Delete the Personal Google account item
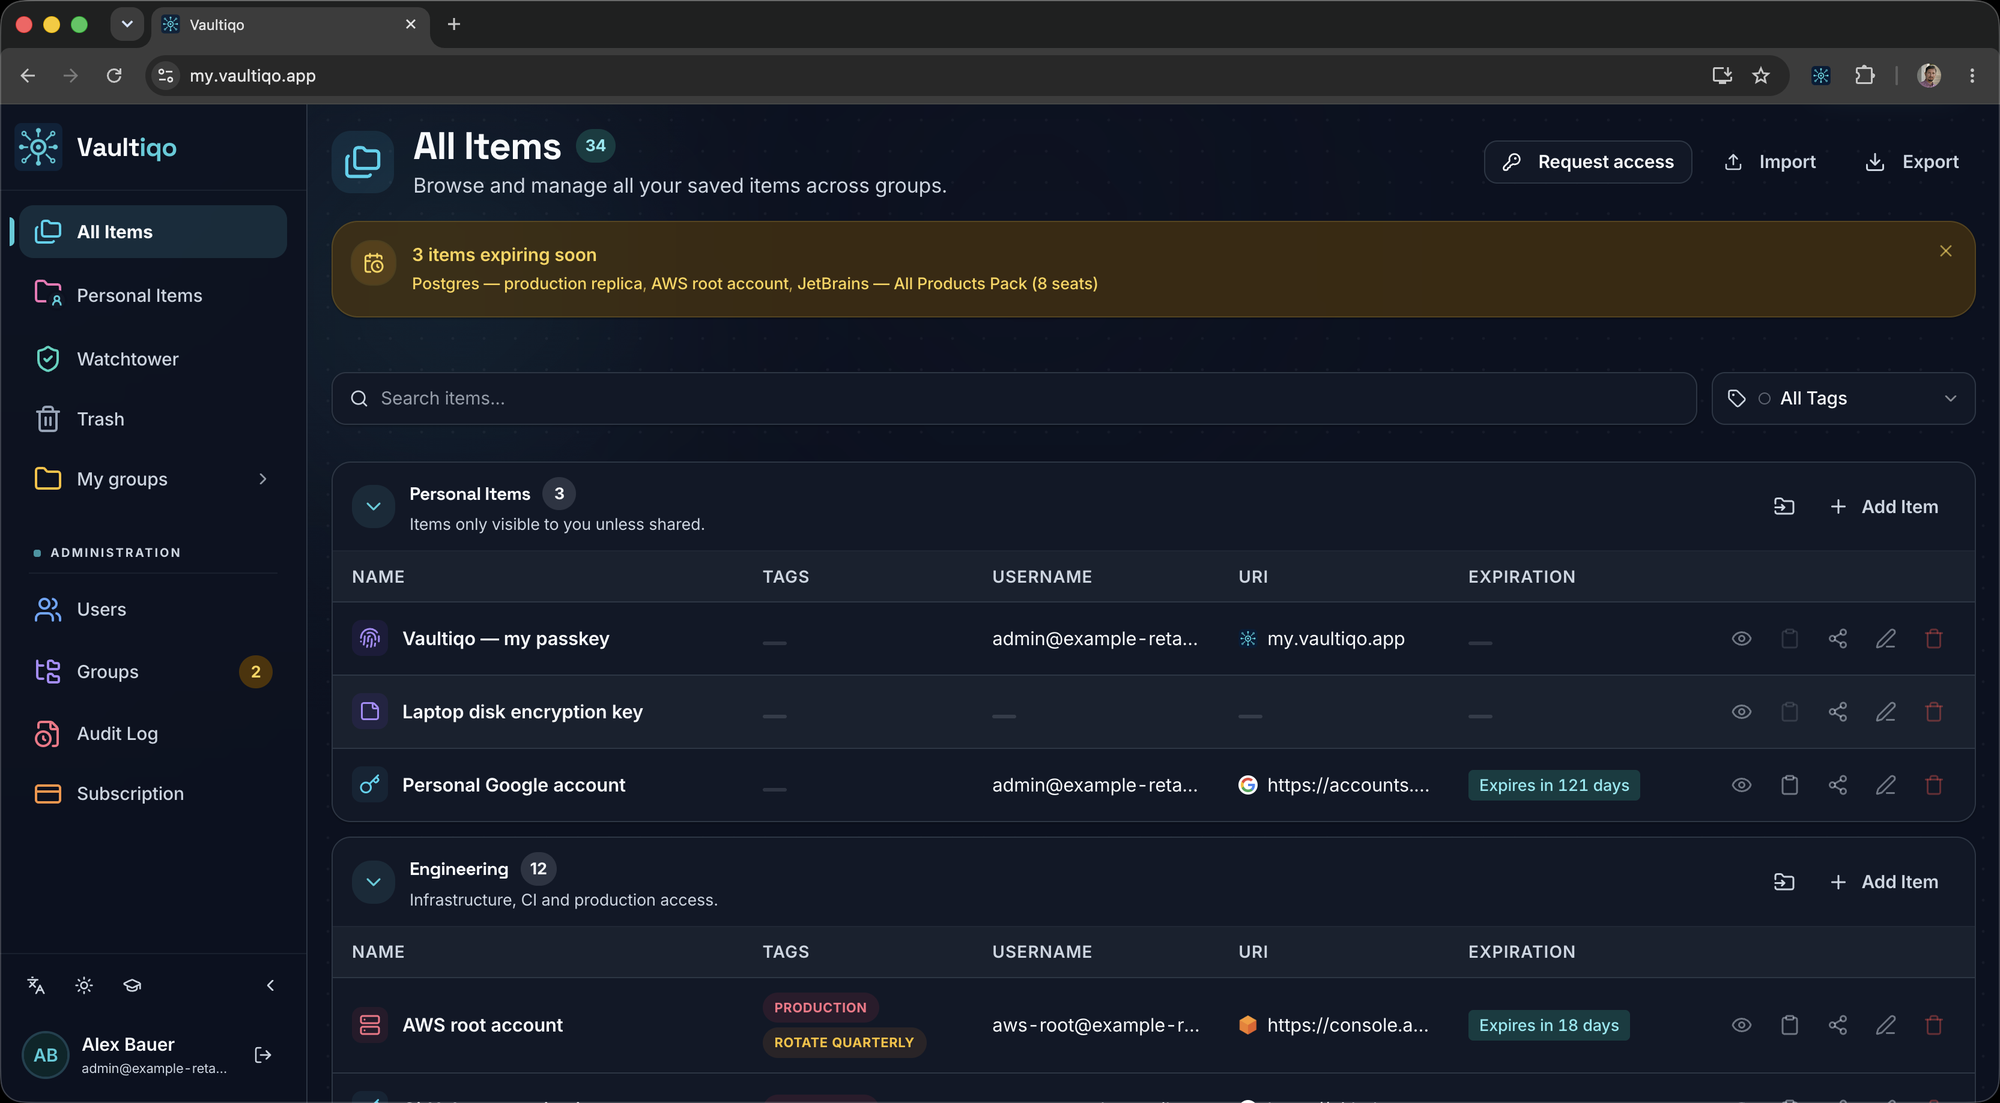This screenshot has width=2000, height=1103. [1933, 785]
